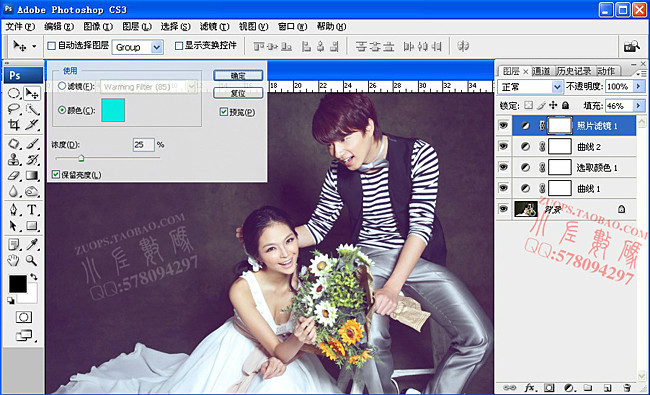The height and width of the screenshot is (395, 650).
Task: Select the Blur tool
Action: (x=14, y=191)
